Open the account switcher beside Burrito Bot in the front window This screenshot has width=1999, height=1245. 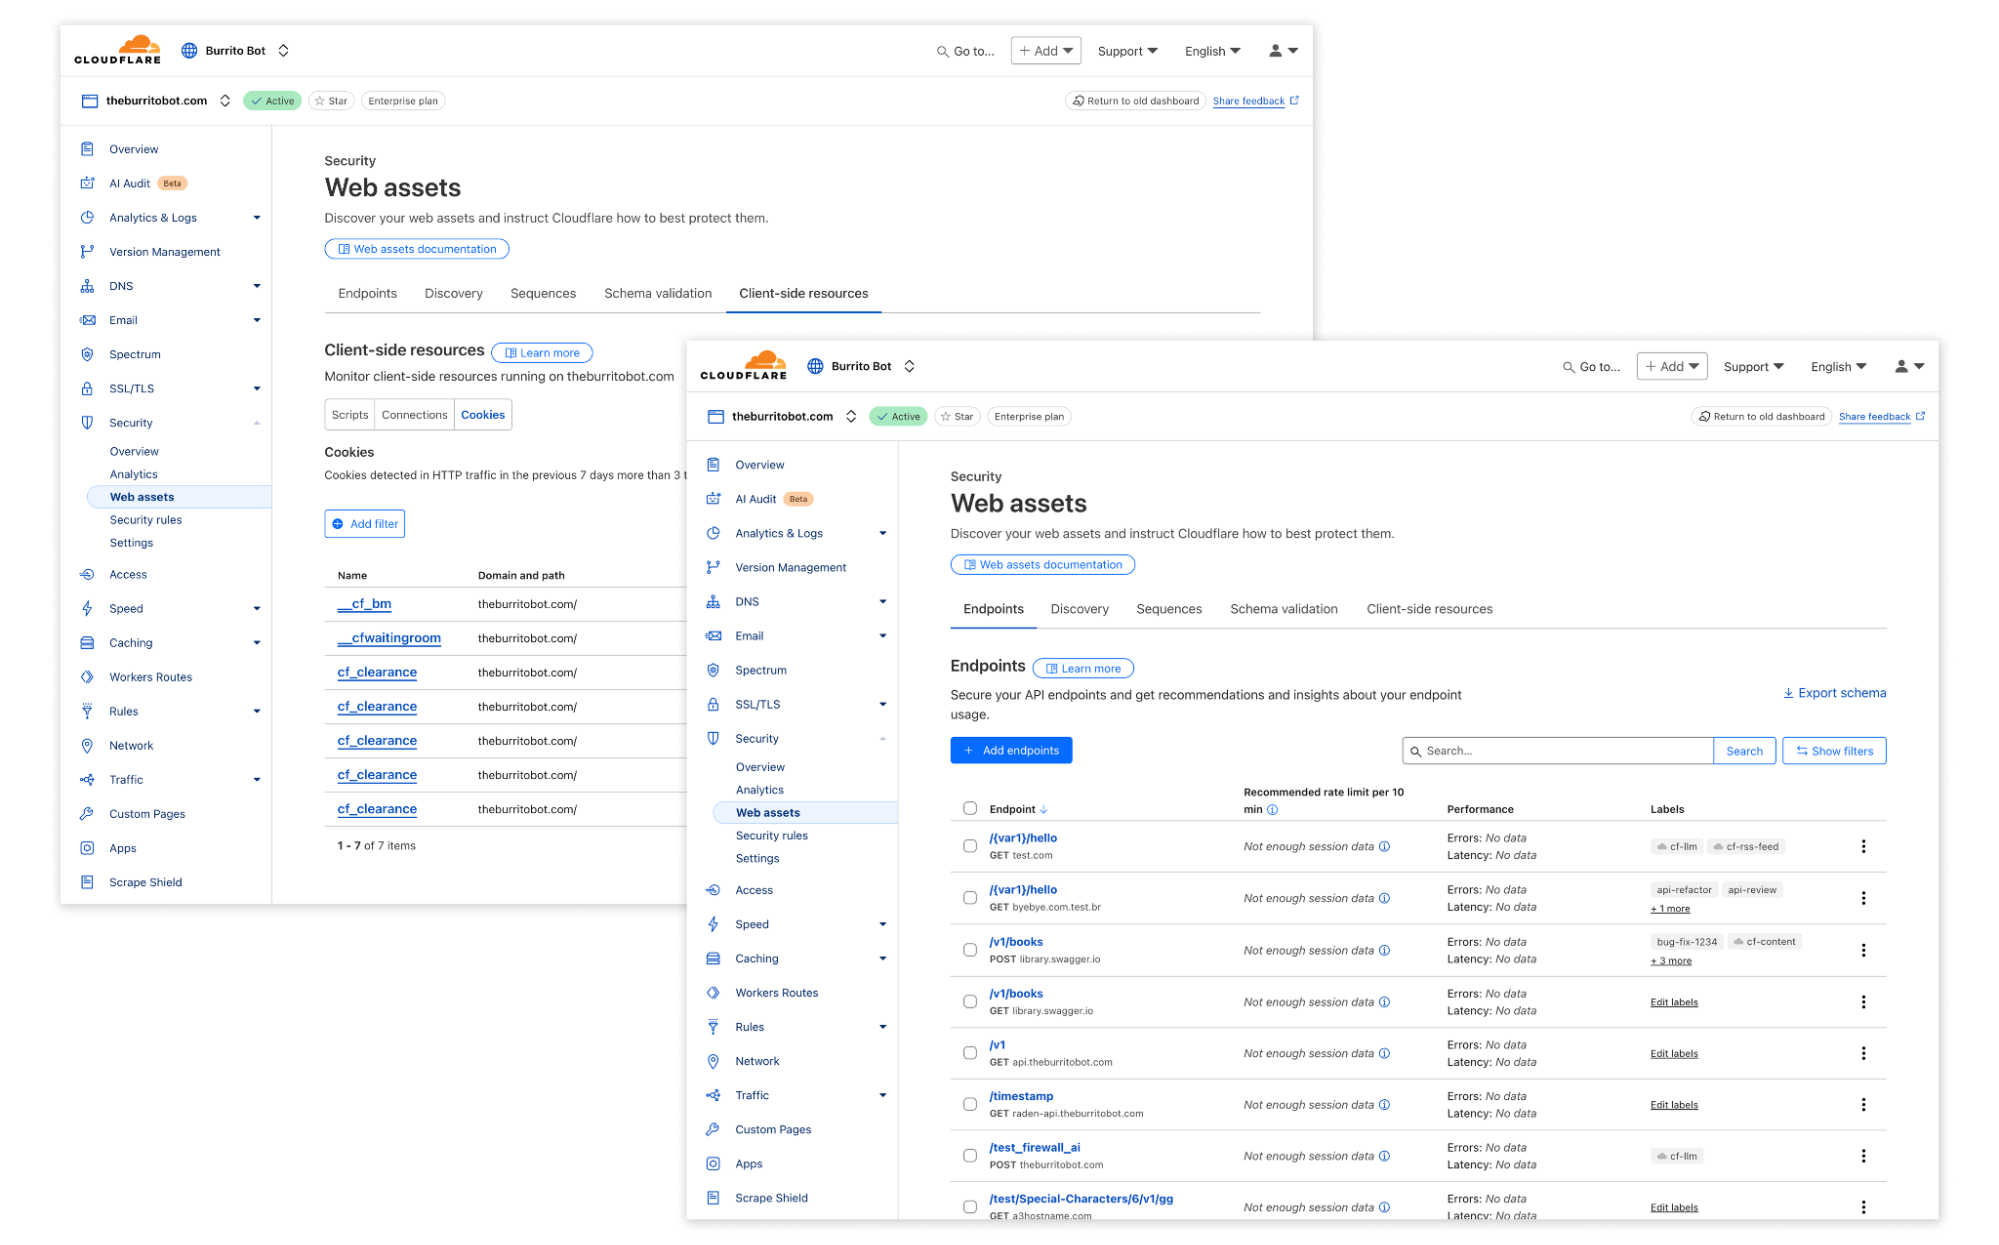pyautogui.click(x=909, y=366)
